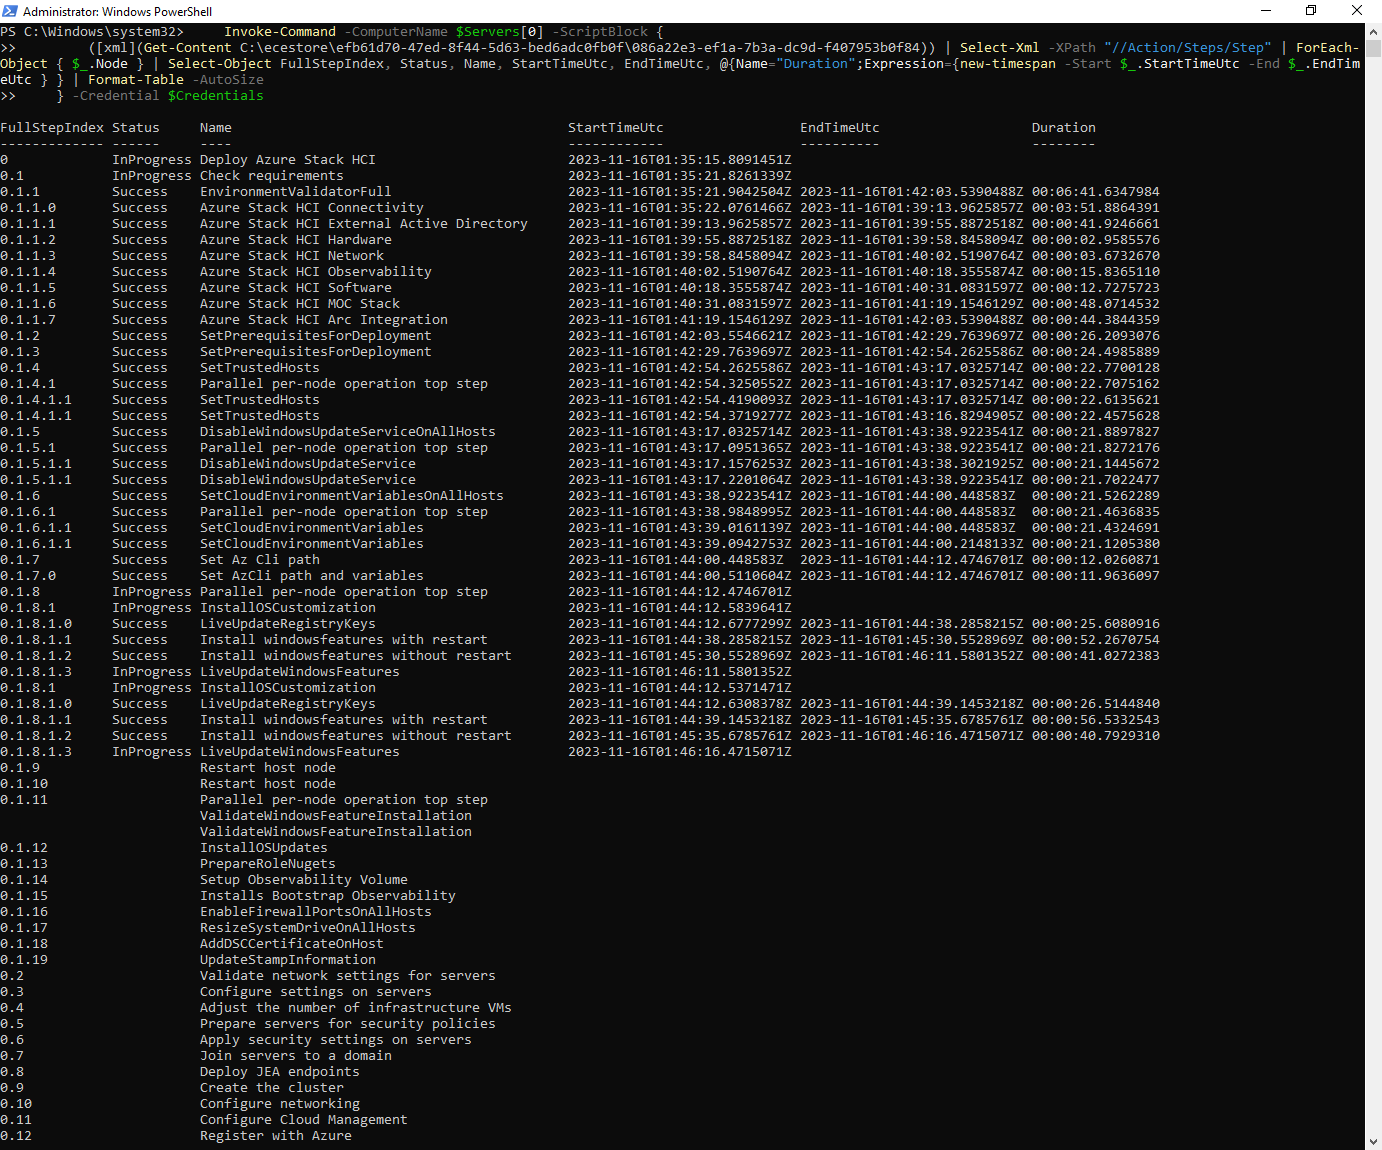This screenshot has width=1382, height=1150.
Task: Click 'Register with Azure' step
Action: (276, 1136)
